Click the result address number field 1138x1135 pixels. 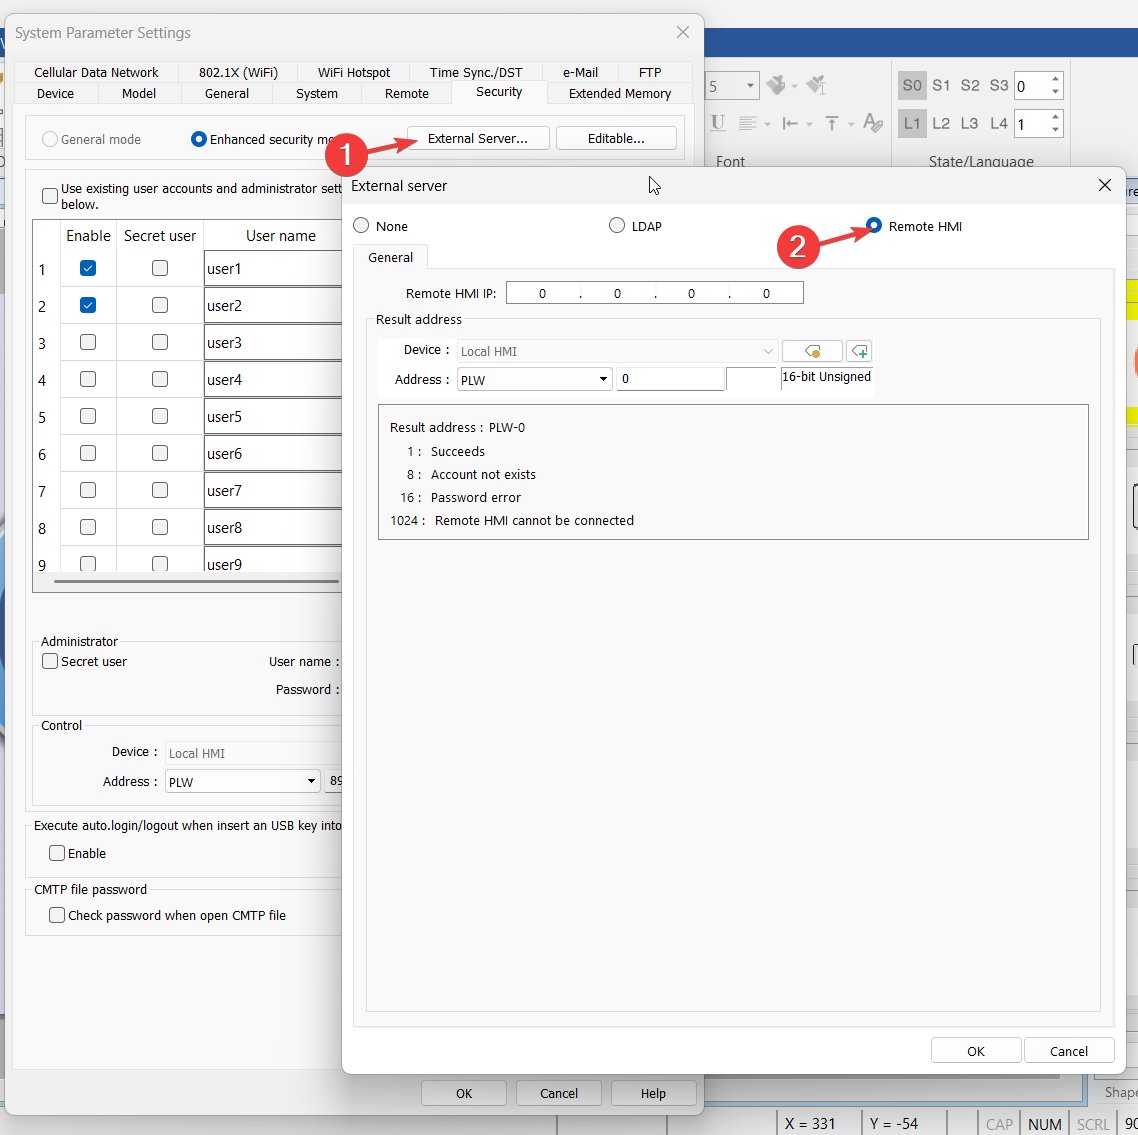(x=669, y=379)
